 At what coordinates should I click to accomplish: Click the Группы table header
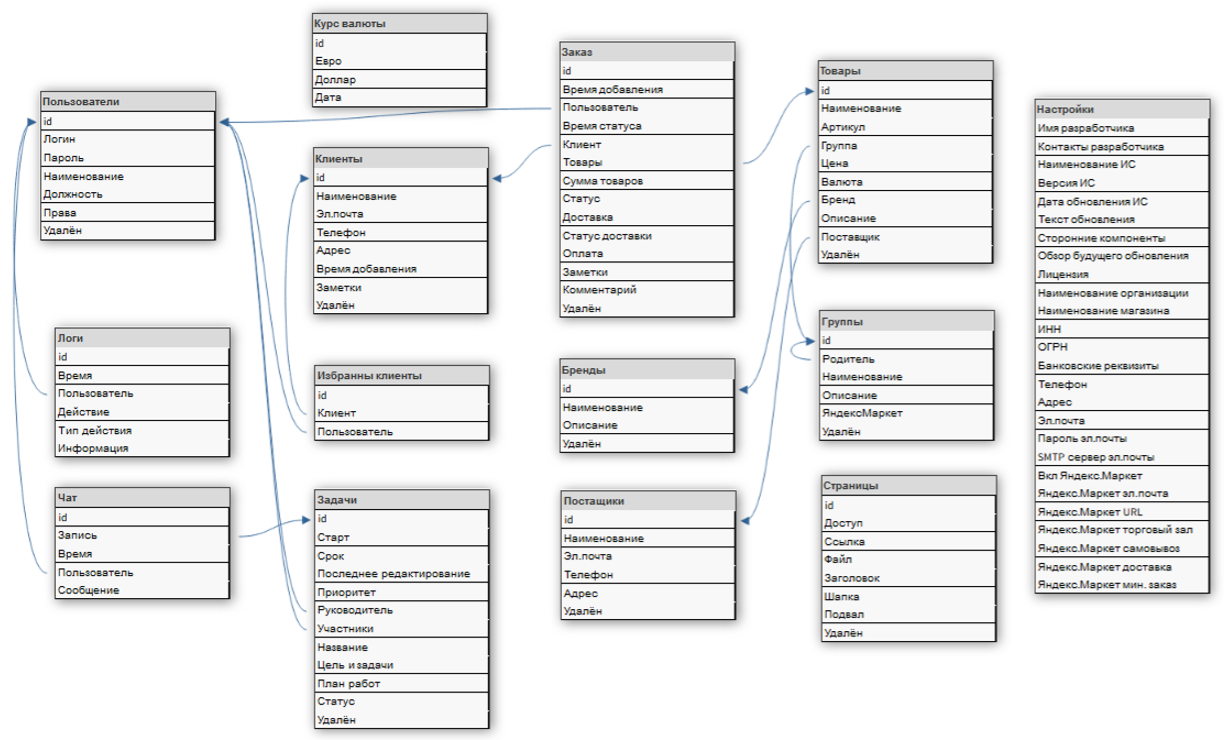(x=907, y=321)
